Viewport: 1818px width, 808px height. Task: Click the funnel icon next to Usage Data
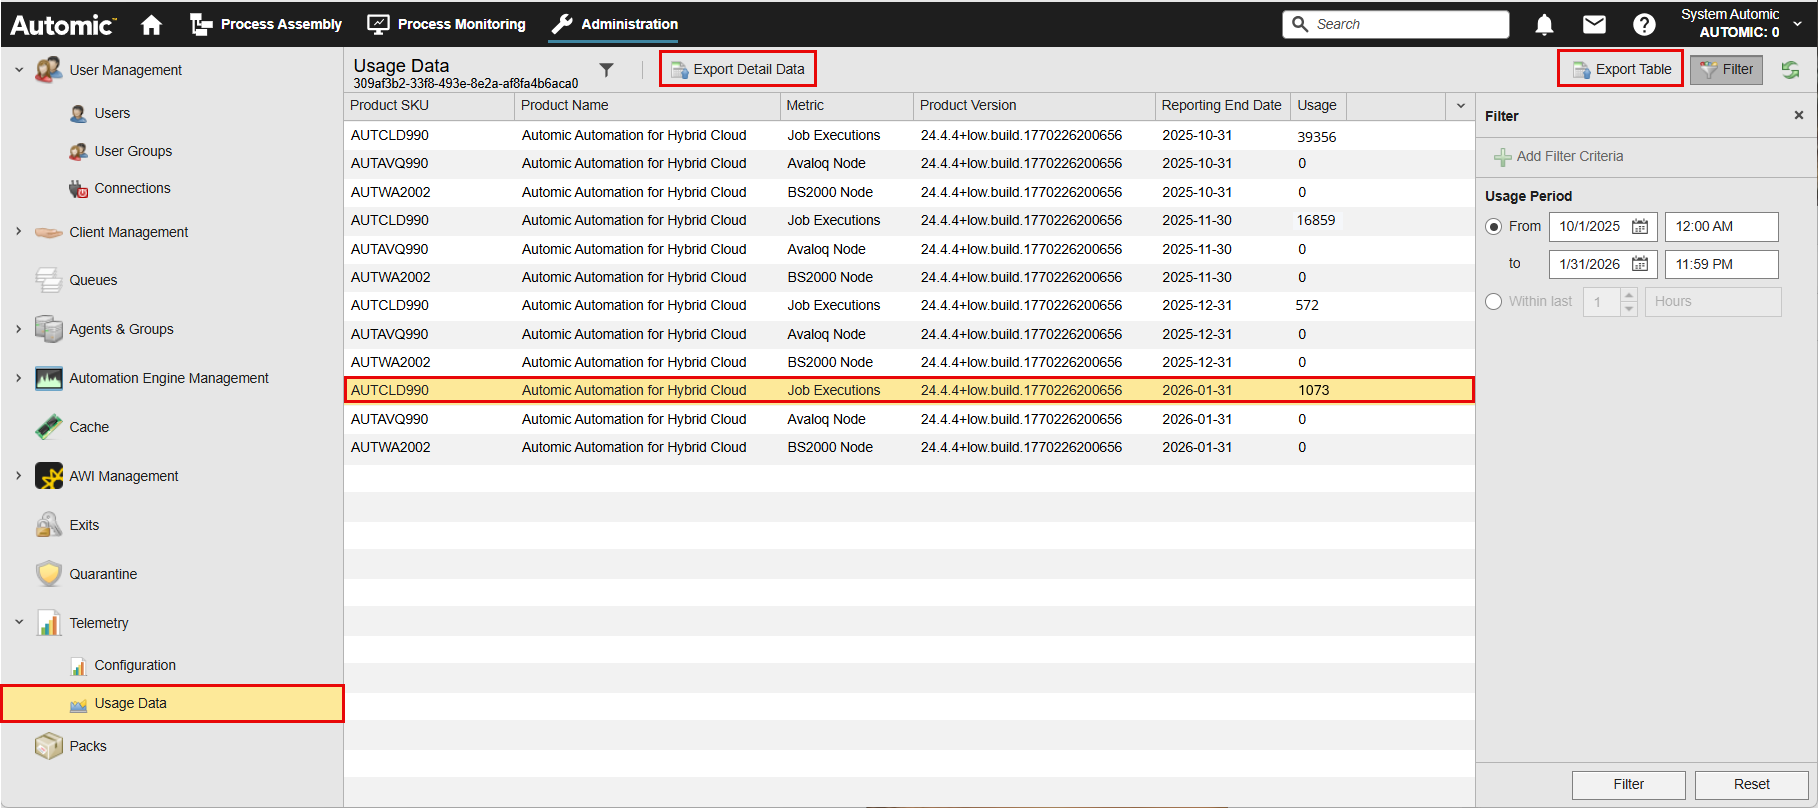pyautogui.click(x=606, y=70)
